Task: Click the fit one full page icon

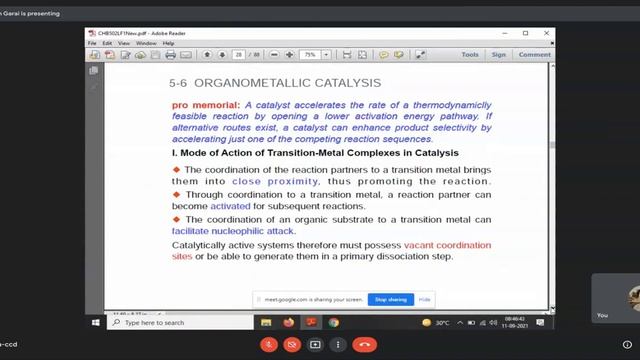Action: coord(362,55)
